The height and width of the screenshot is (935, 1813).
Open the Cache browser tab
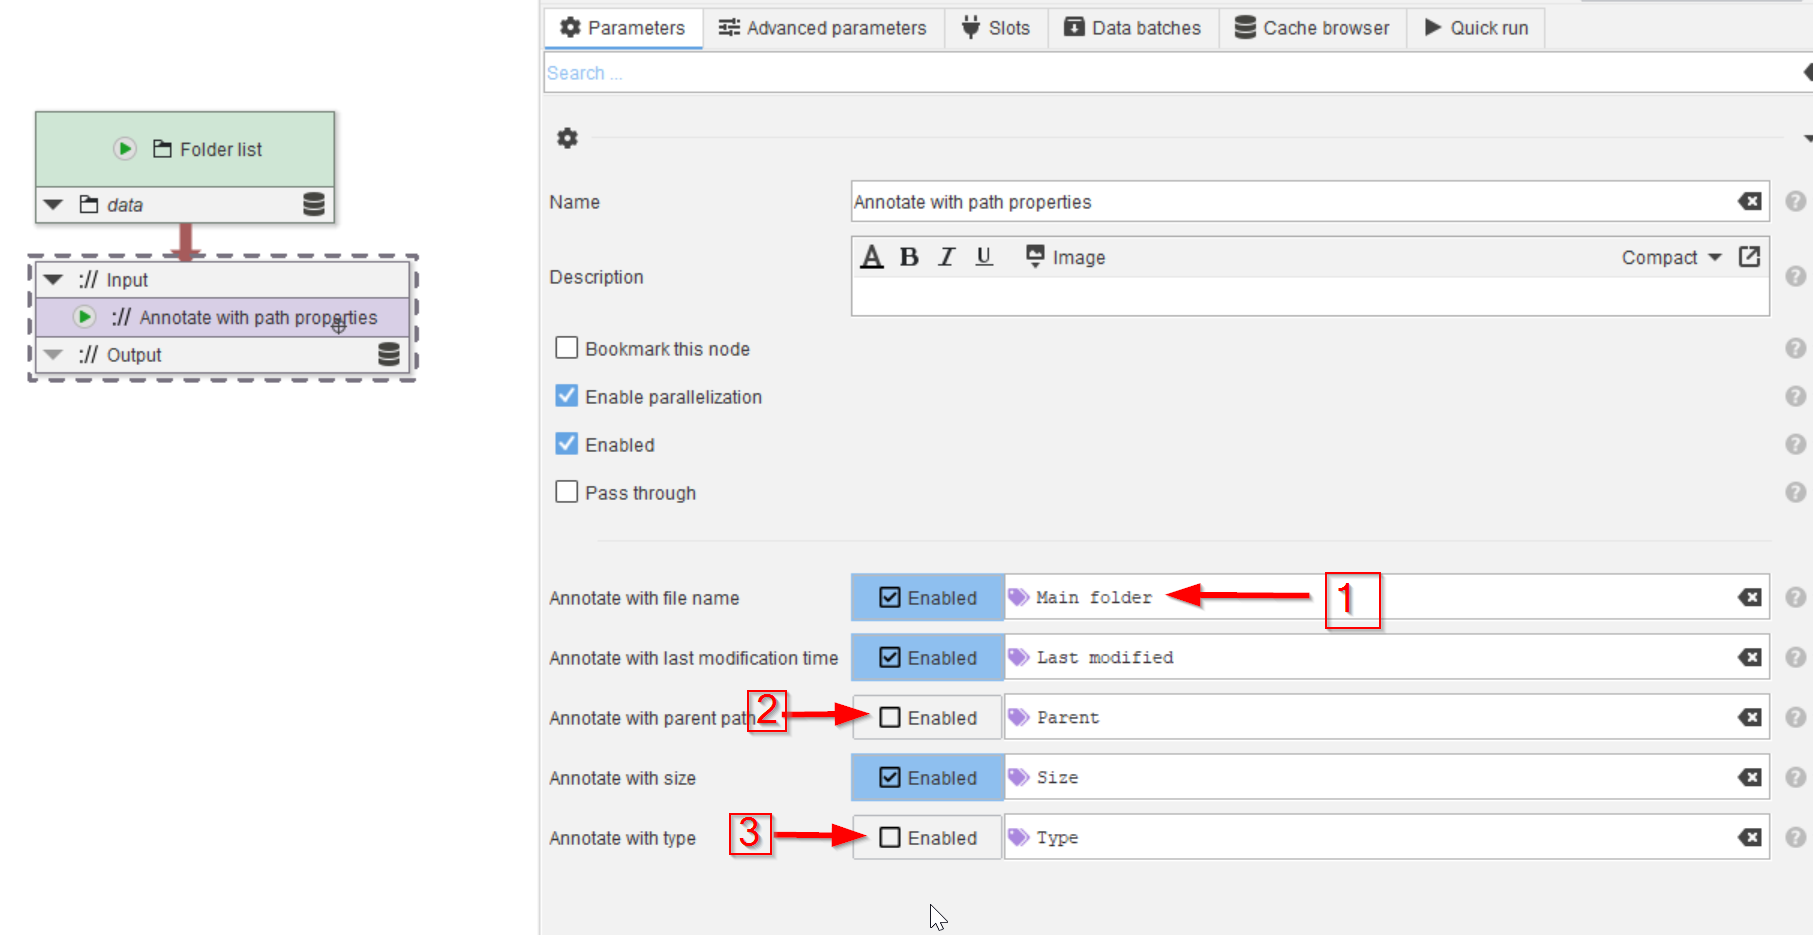coord(1312,28)
